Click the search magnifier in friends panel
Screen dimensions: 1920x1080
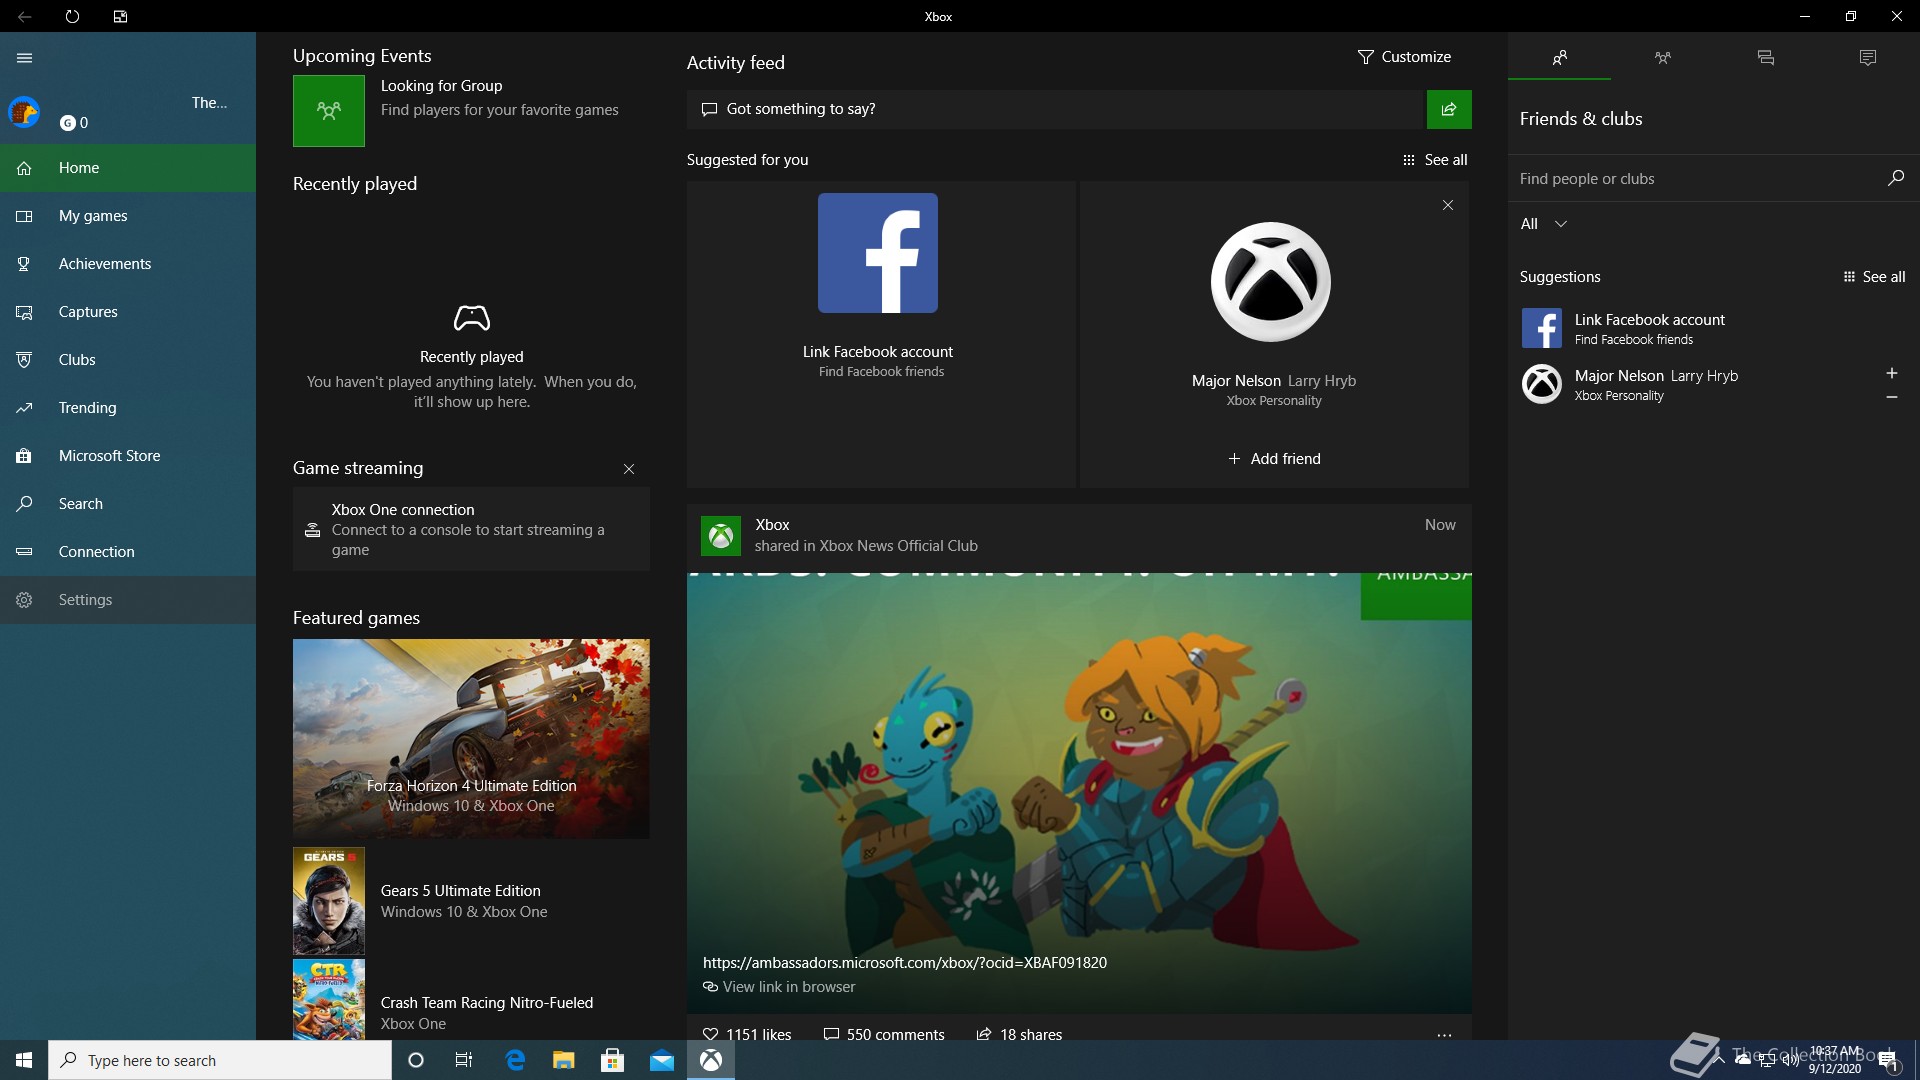pos(1896,178)
